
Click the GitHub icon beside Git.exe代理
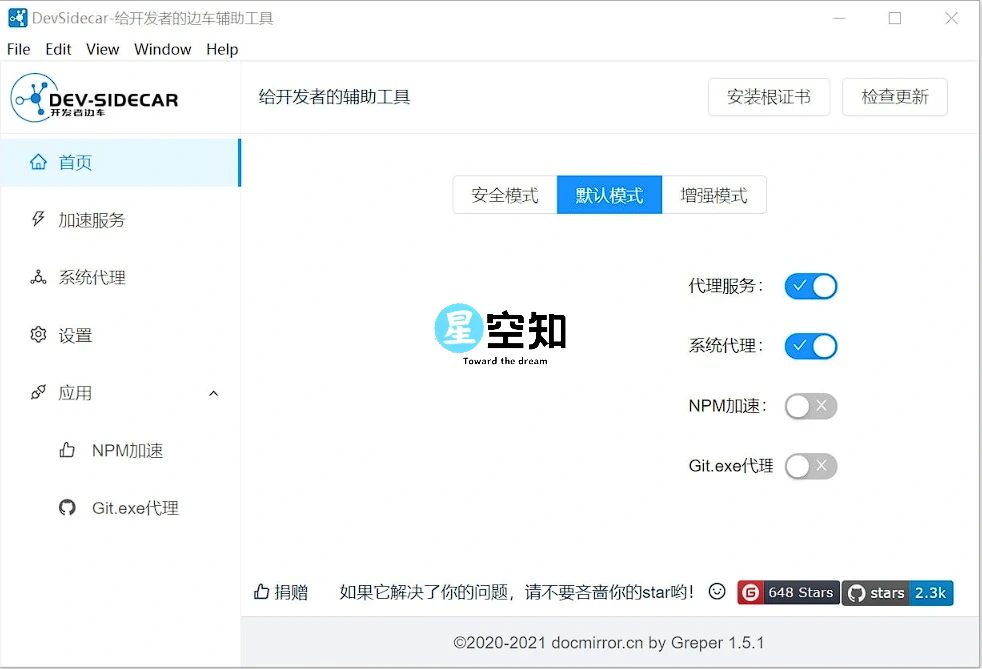tap(67, 507)
